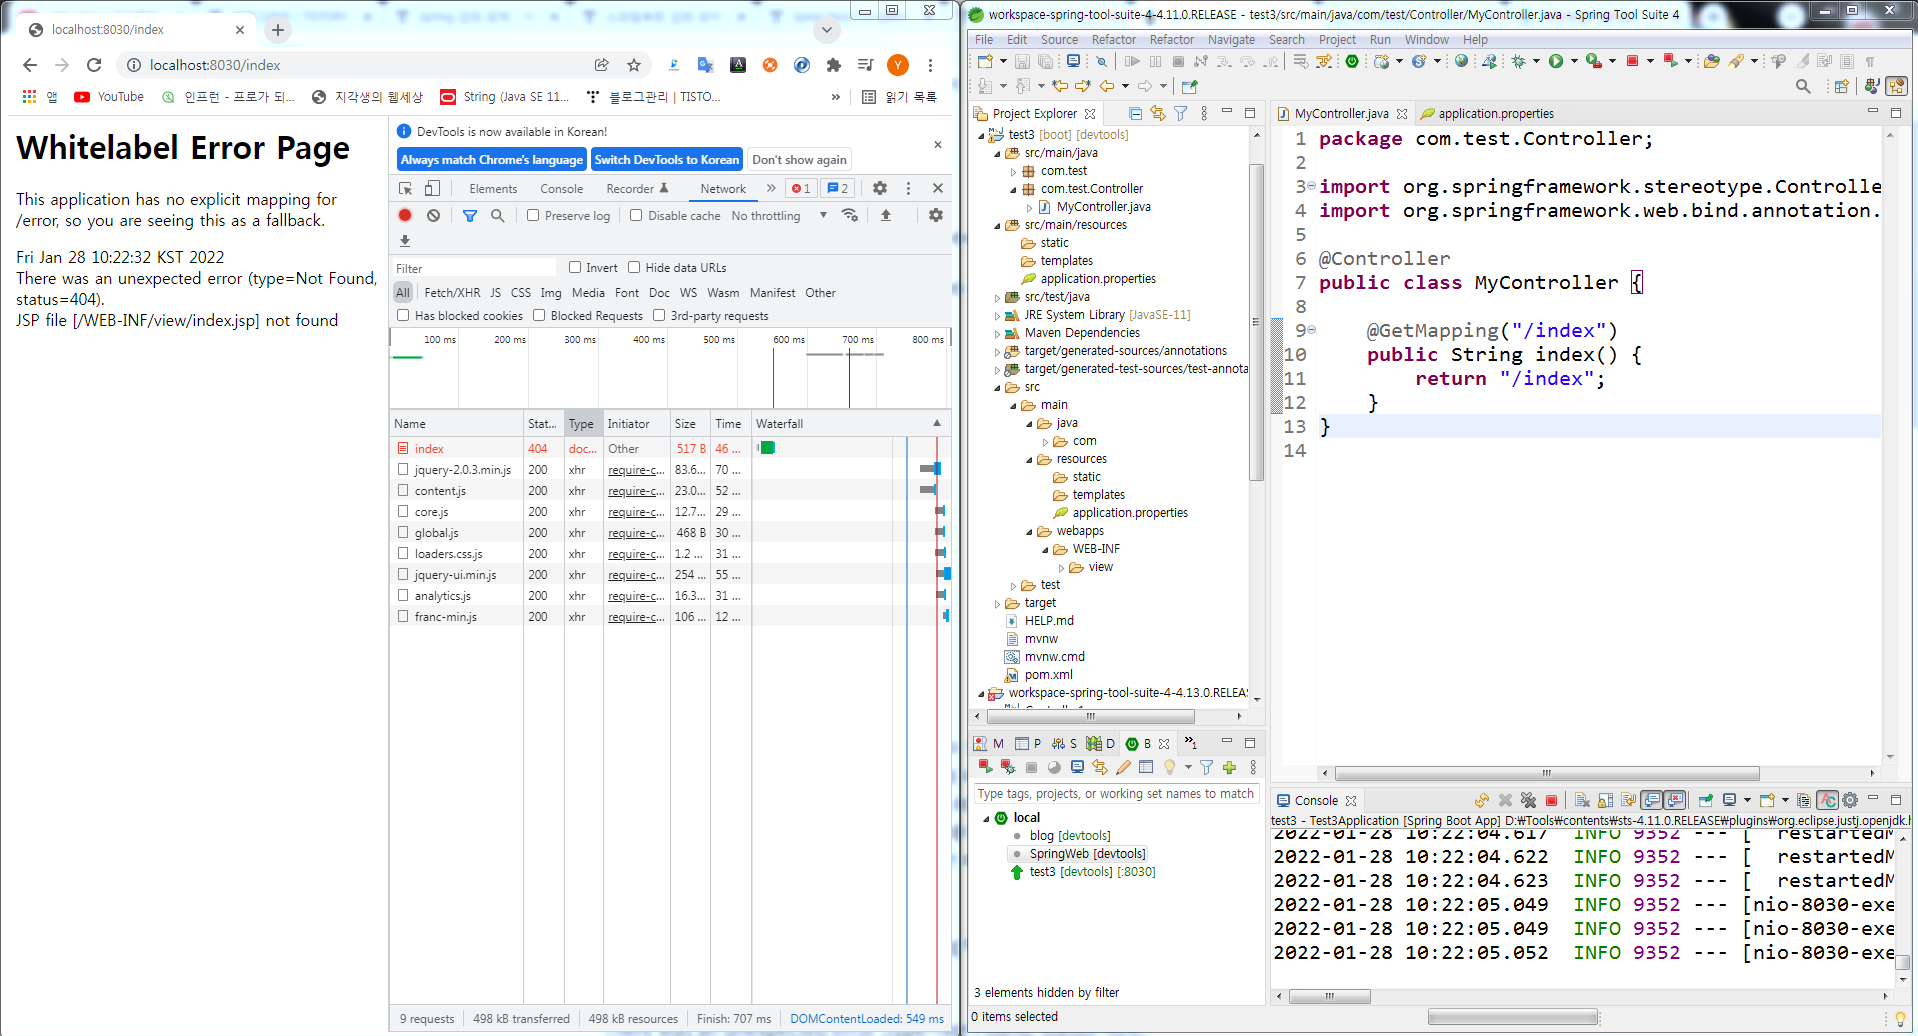Enable Preserve log checkbox
Screen dimensions: 1918x1036
[533, 215]
